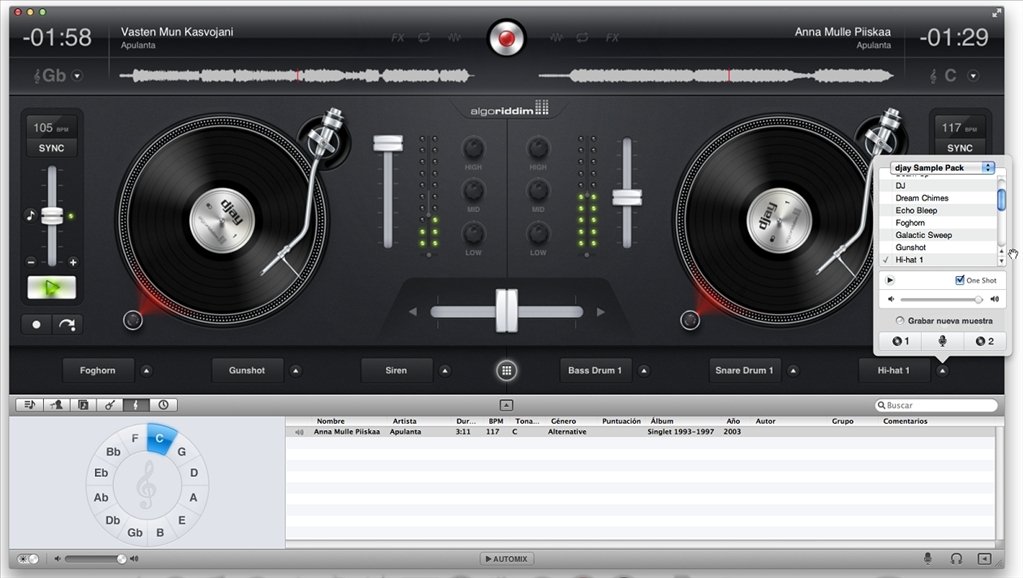Expand sample options for the Foghorn pad

[146, 371]
